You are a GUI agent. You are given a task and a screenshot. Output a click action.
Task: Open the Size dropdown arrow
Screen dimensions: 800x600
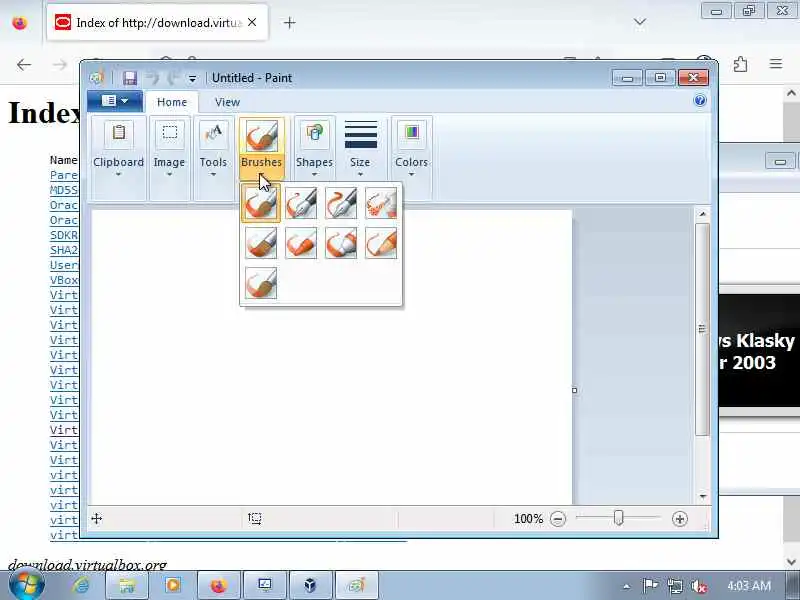click(x=360, y=174)
